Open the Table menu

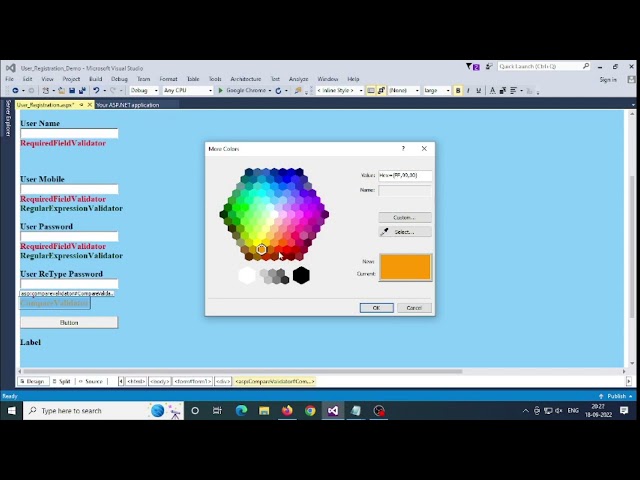pyautogui.click(x=193, y=79)
